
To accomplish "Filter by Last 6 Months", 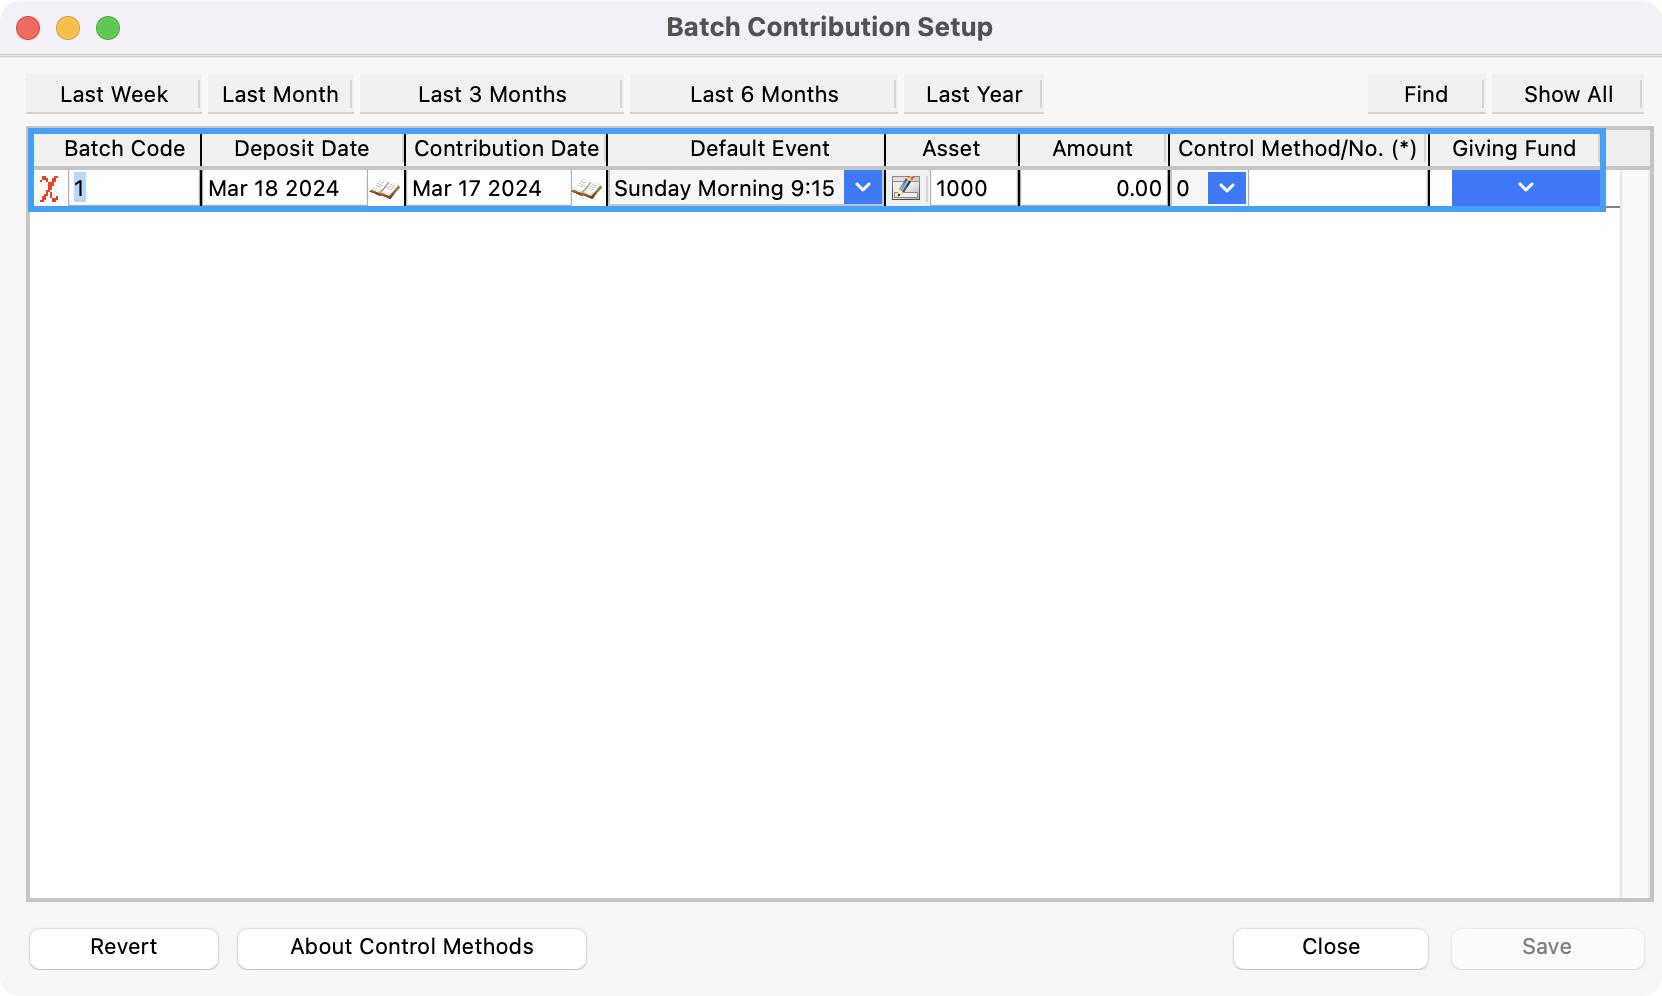I will [x=764, y=94].
